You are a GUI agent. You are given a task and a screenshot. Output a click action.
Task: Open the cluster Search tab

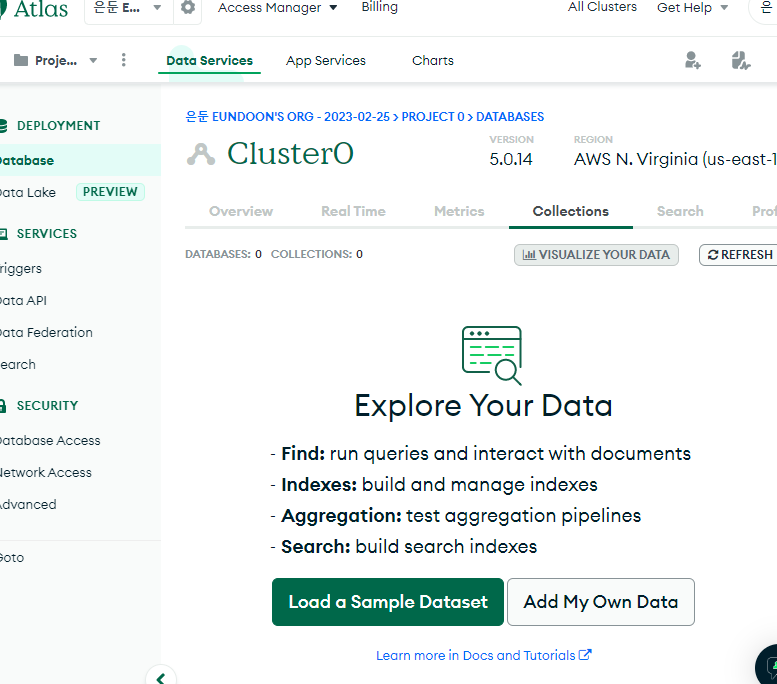(x=680, y=211)
